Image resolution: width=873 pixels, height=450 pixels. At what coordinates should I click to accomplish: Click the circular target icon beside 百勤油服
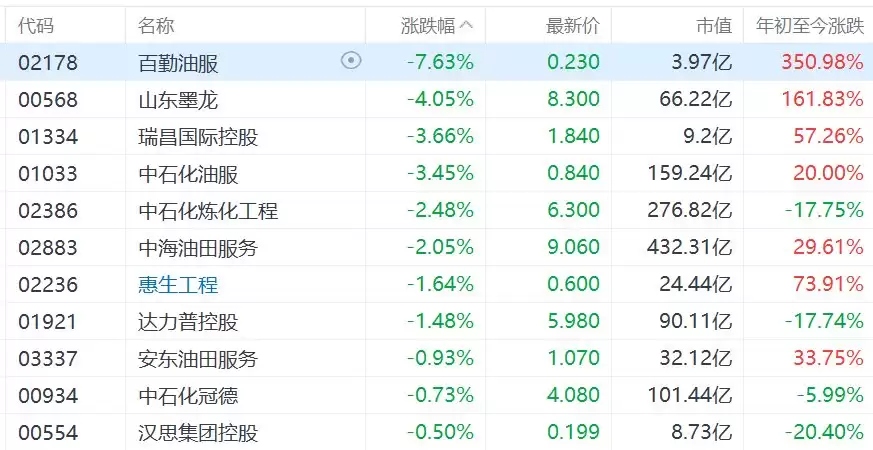point(350,61)
